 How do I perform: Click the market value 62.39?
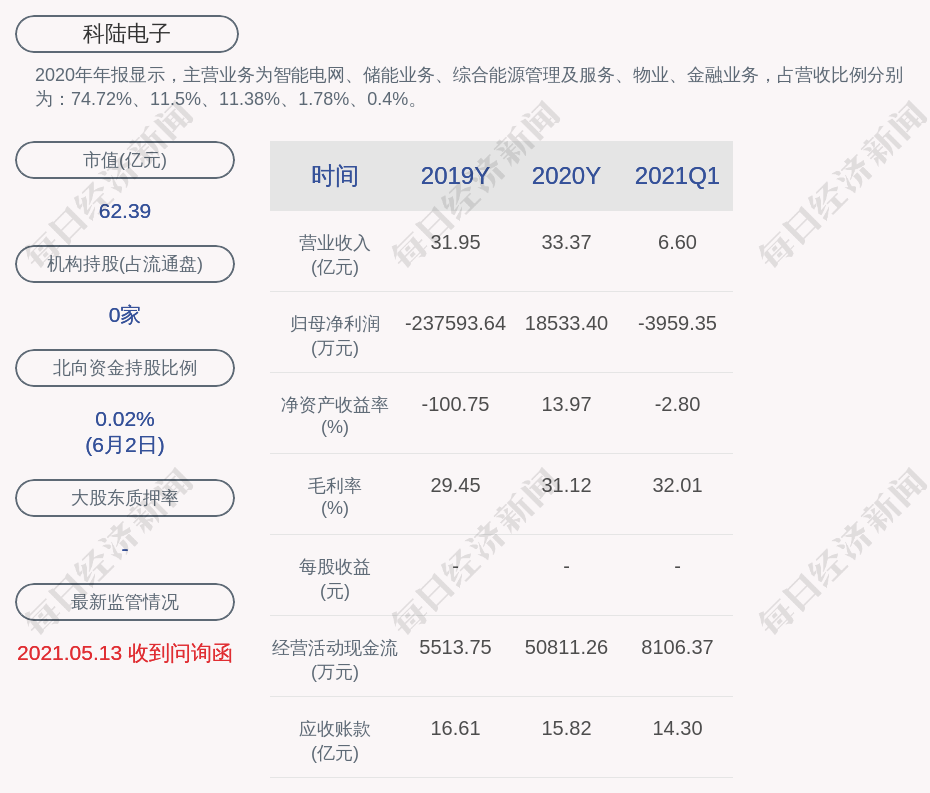coord(125,211)
